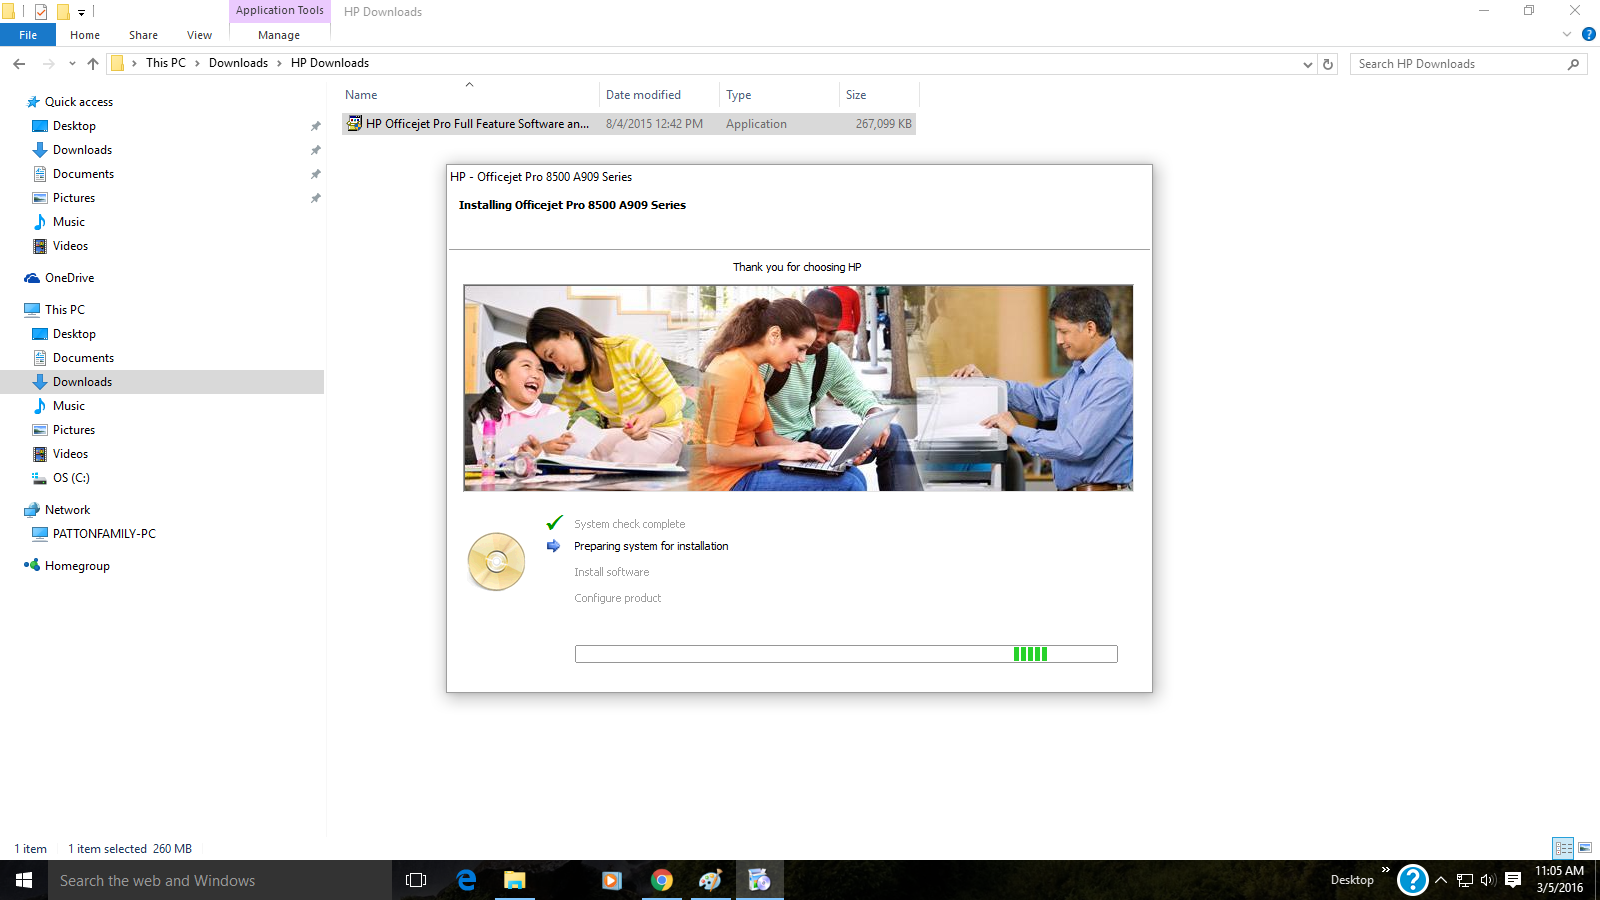
Task: Open Videos under This PC
Action: coord(70,454)
